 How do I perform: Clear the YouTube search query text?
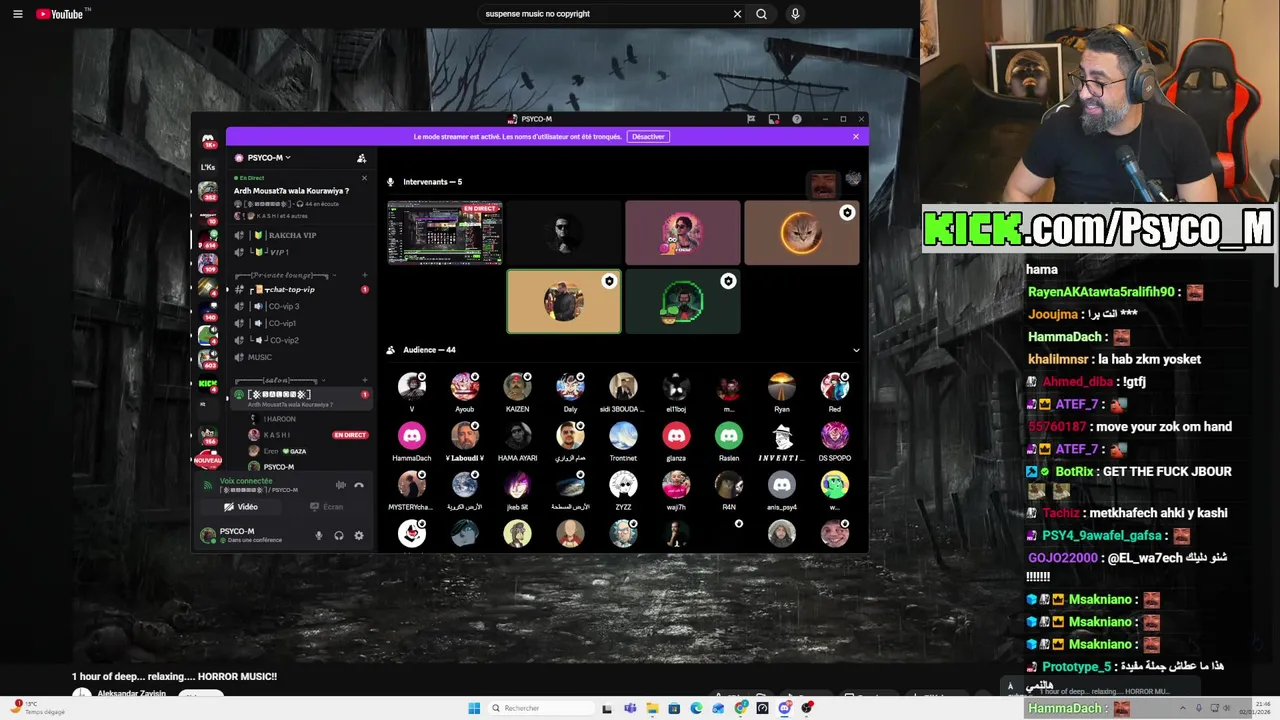click(737, 14)
